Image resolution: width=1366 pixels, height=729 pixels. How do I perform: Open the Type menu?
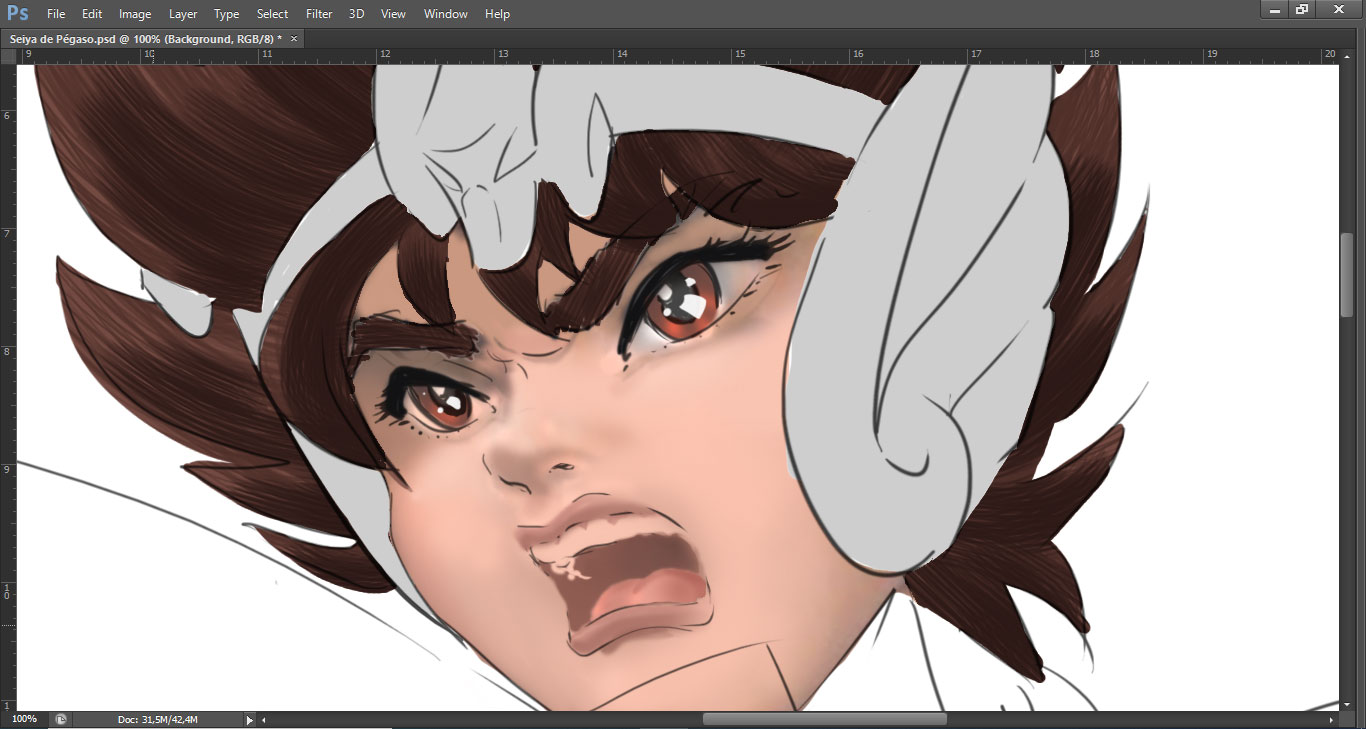227,14
